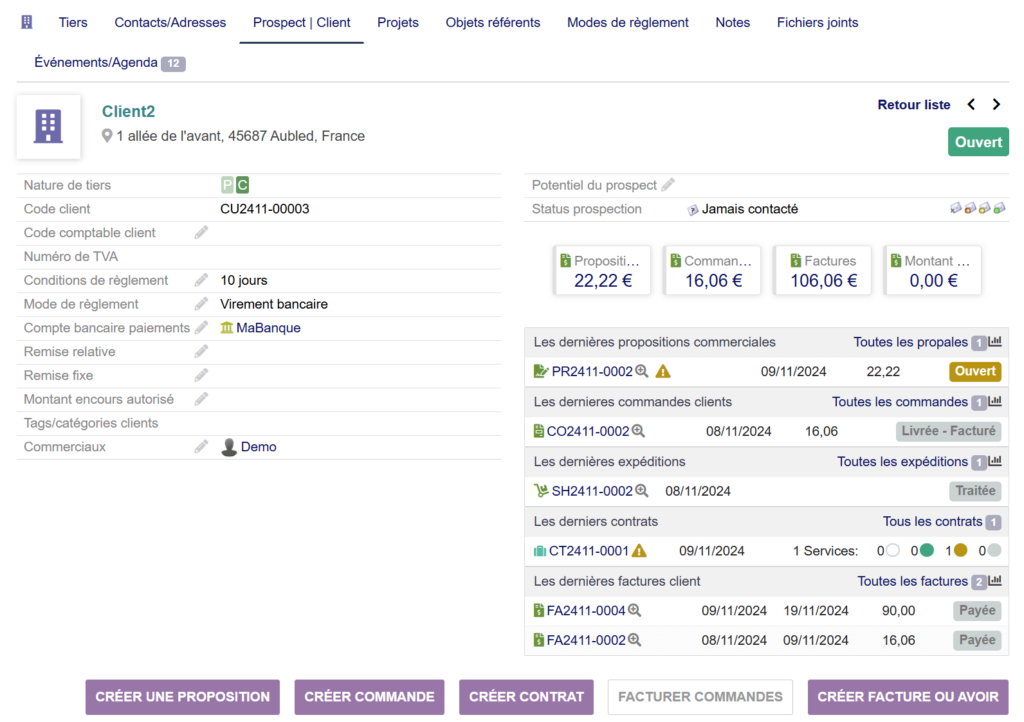
Task: Click the next record arrow
Action: 996,105
